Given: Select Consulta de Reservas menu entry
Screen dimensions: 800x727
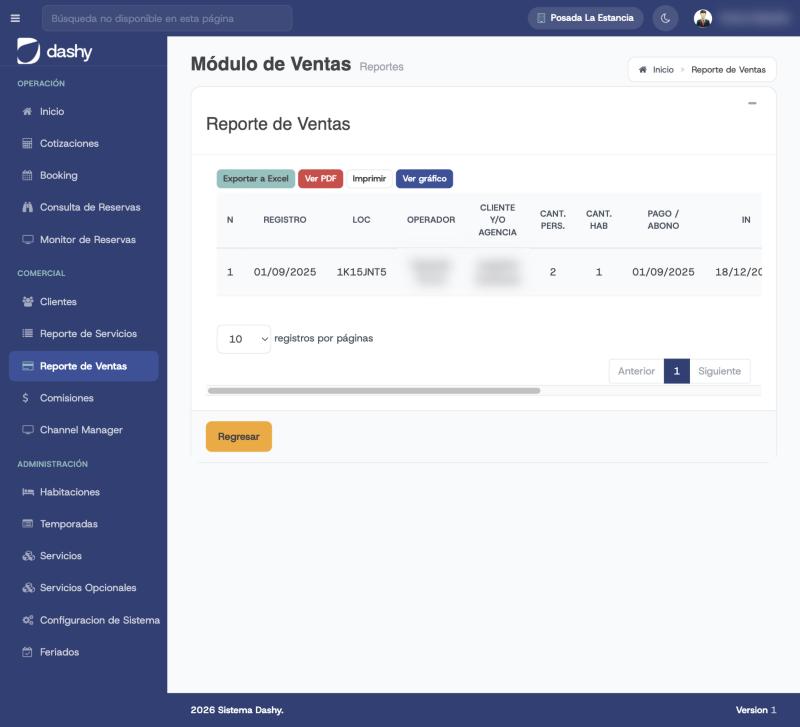Looking at the screenshot, I should coord(84,207).
